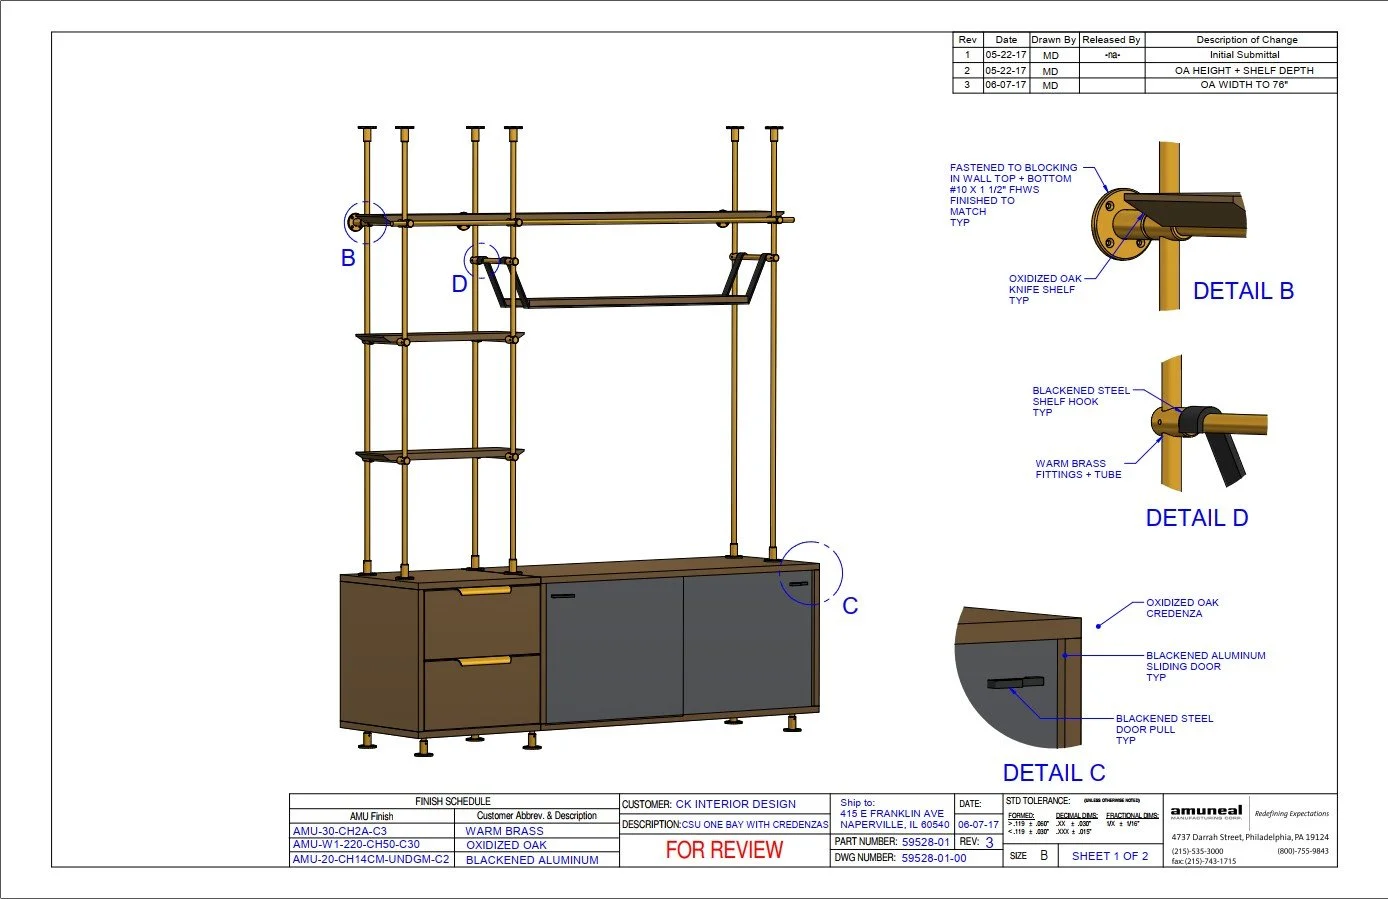Click WARM BRASS in the finish schedule
This screenshot has width=1388, height=899.
click(x=505, y=831)
